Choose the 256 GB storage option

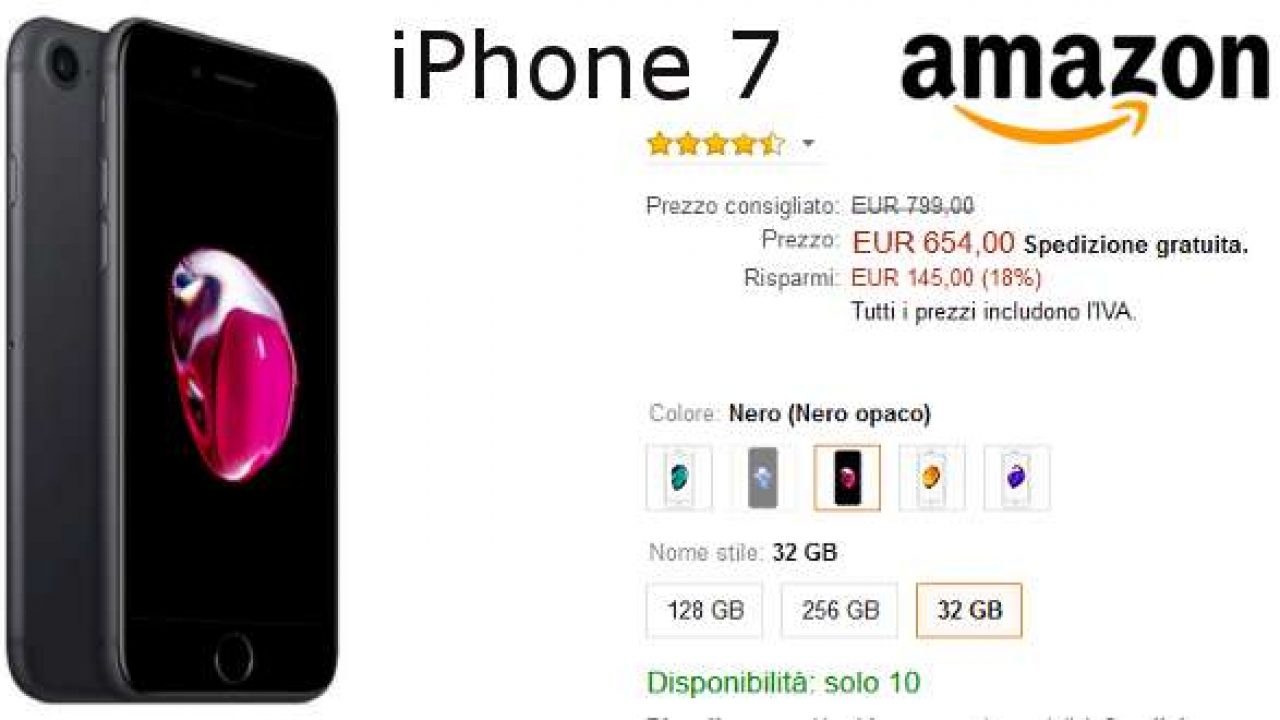click(840, 610)
